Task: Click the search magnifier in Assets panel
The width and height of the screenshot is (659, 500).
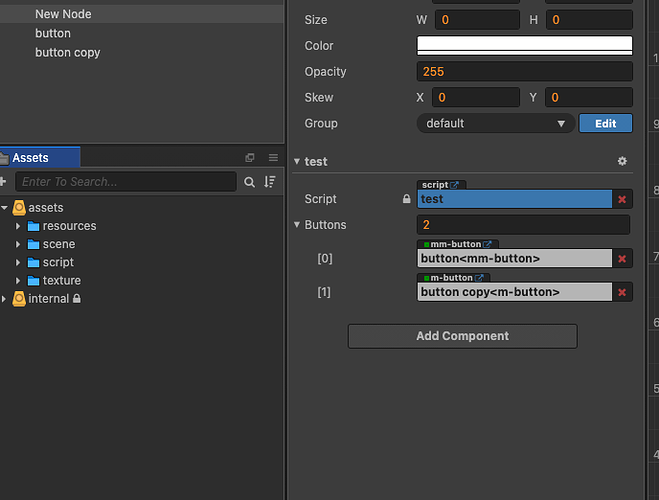Action: pos(249,182)
